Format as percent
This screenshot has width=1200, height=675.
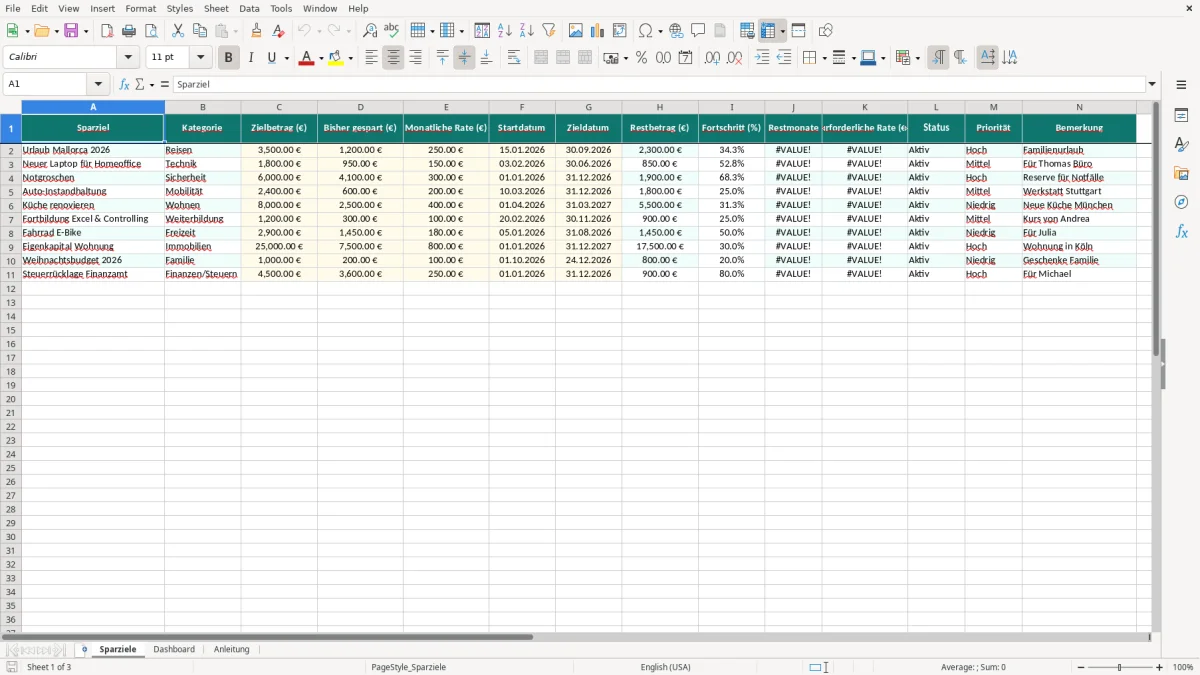(x=641, y=58)
